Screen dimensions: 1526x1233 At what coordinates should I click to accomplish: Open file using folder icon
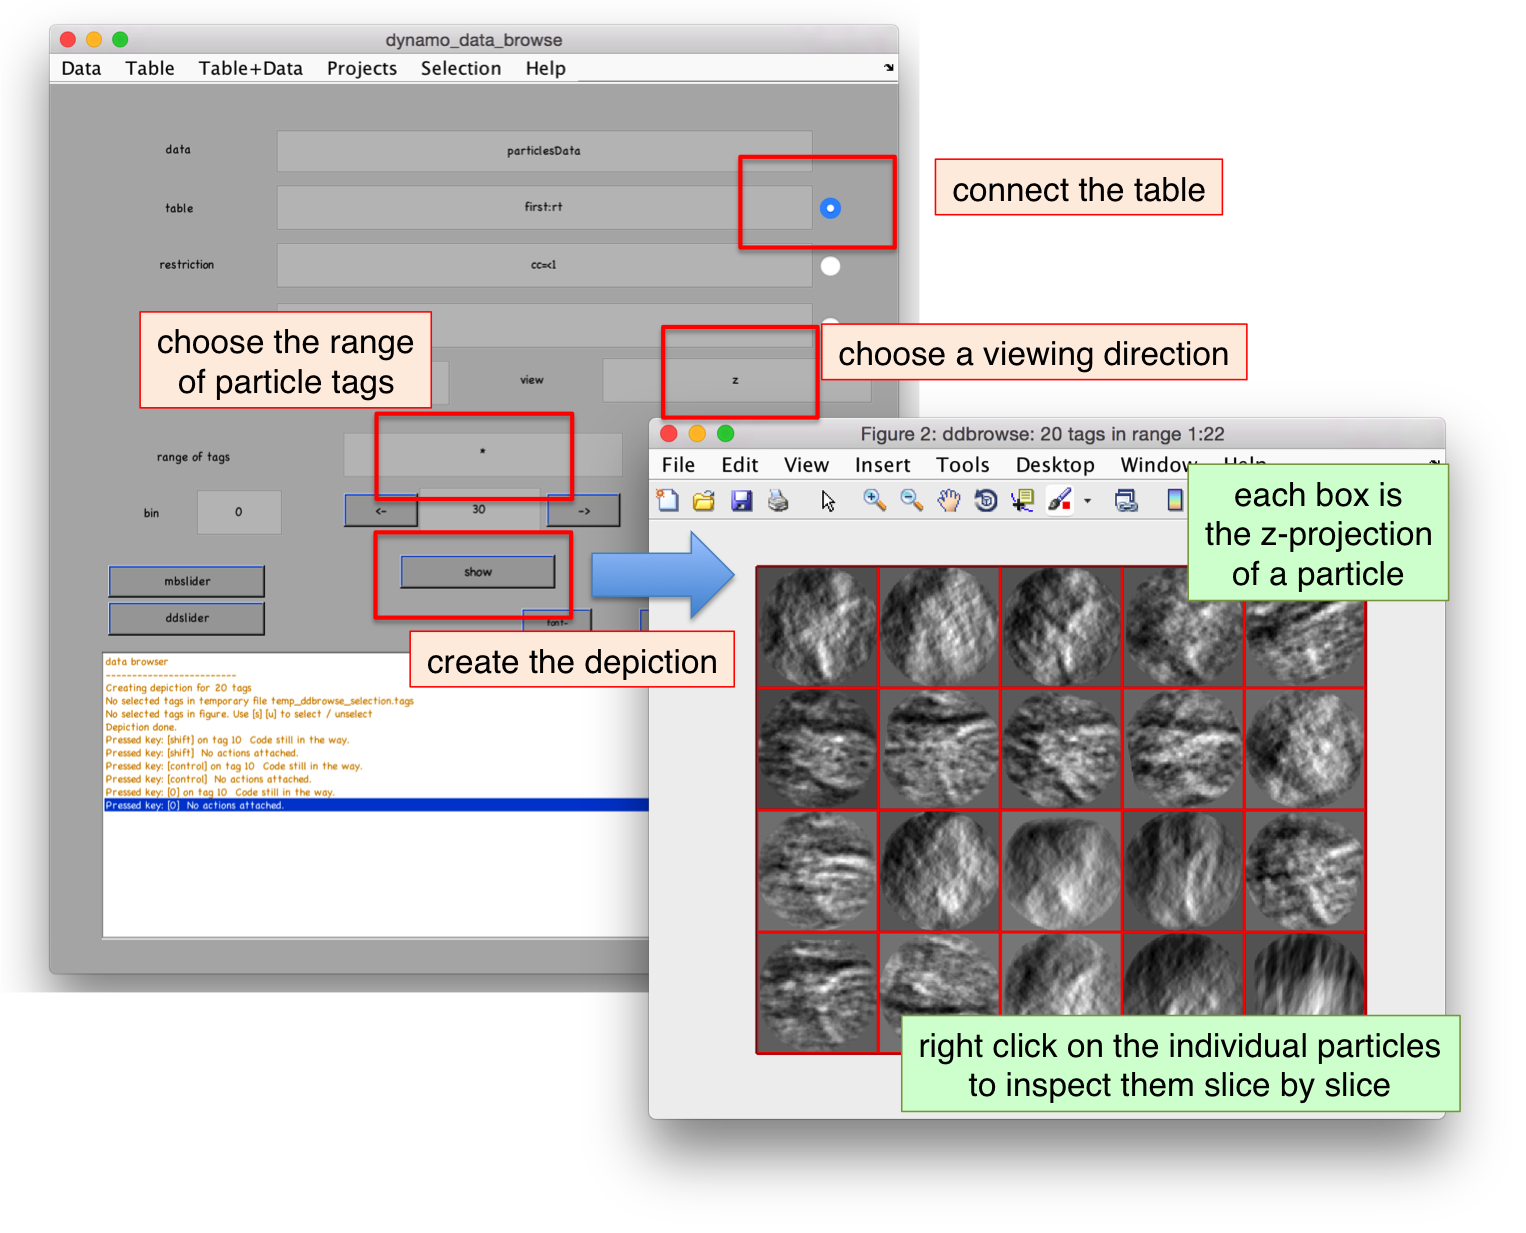pos(704,500)
